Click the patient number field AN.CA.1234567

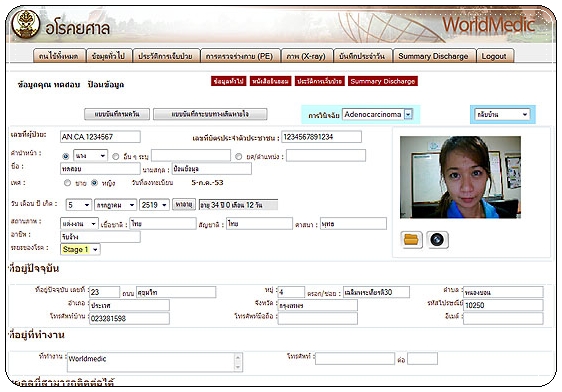click(x=100, y=137)
